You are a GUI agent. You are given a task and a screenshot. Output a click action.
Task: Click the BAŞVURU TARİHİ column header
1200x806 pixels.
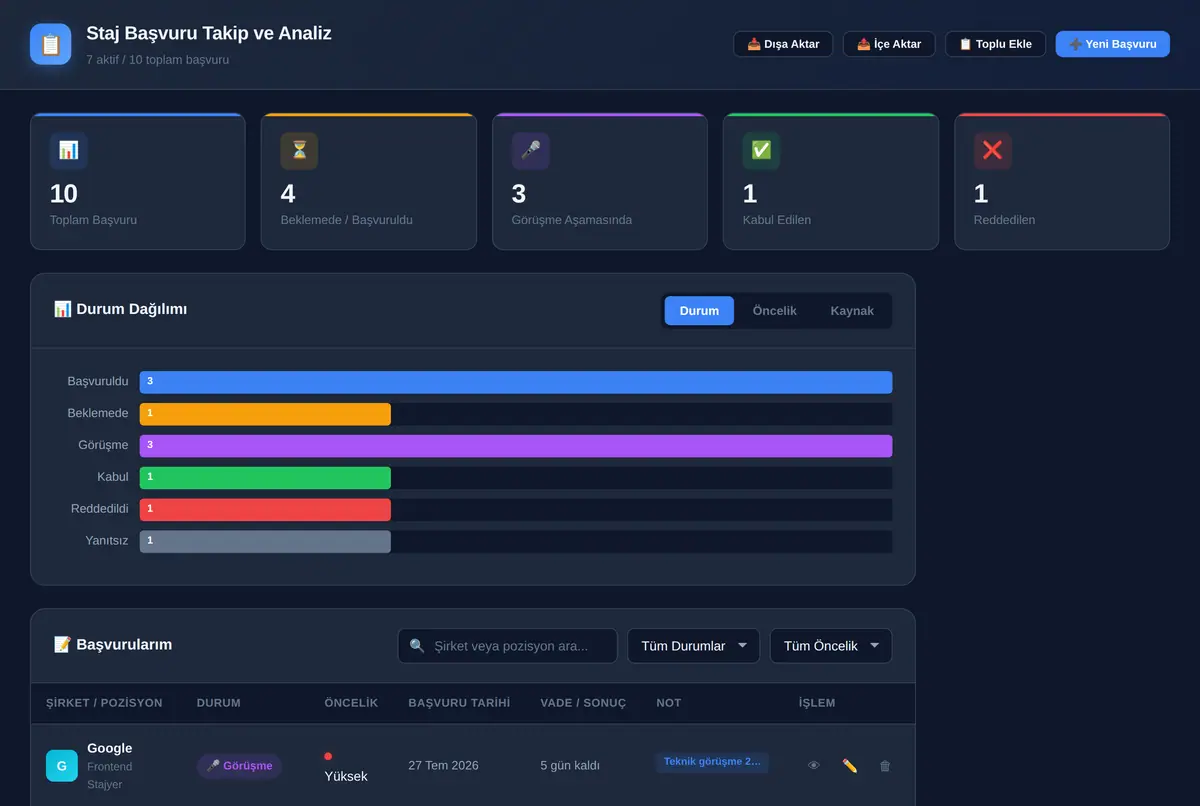pyautogui.click(x=459, y=703)
